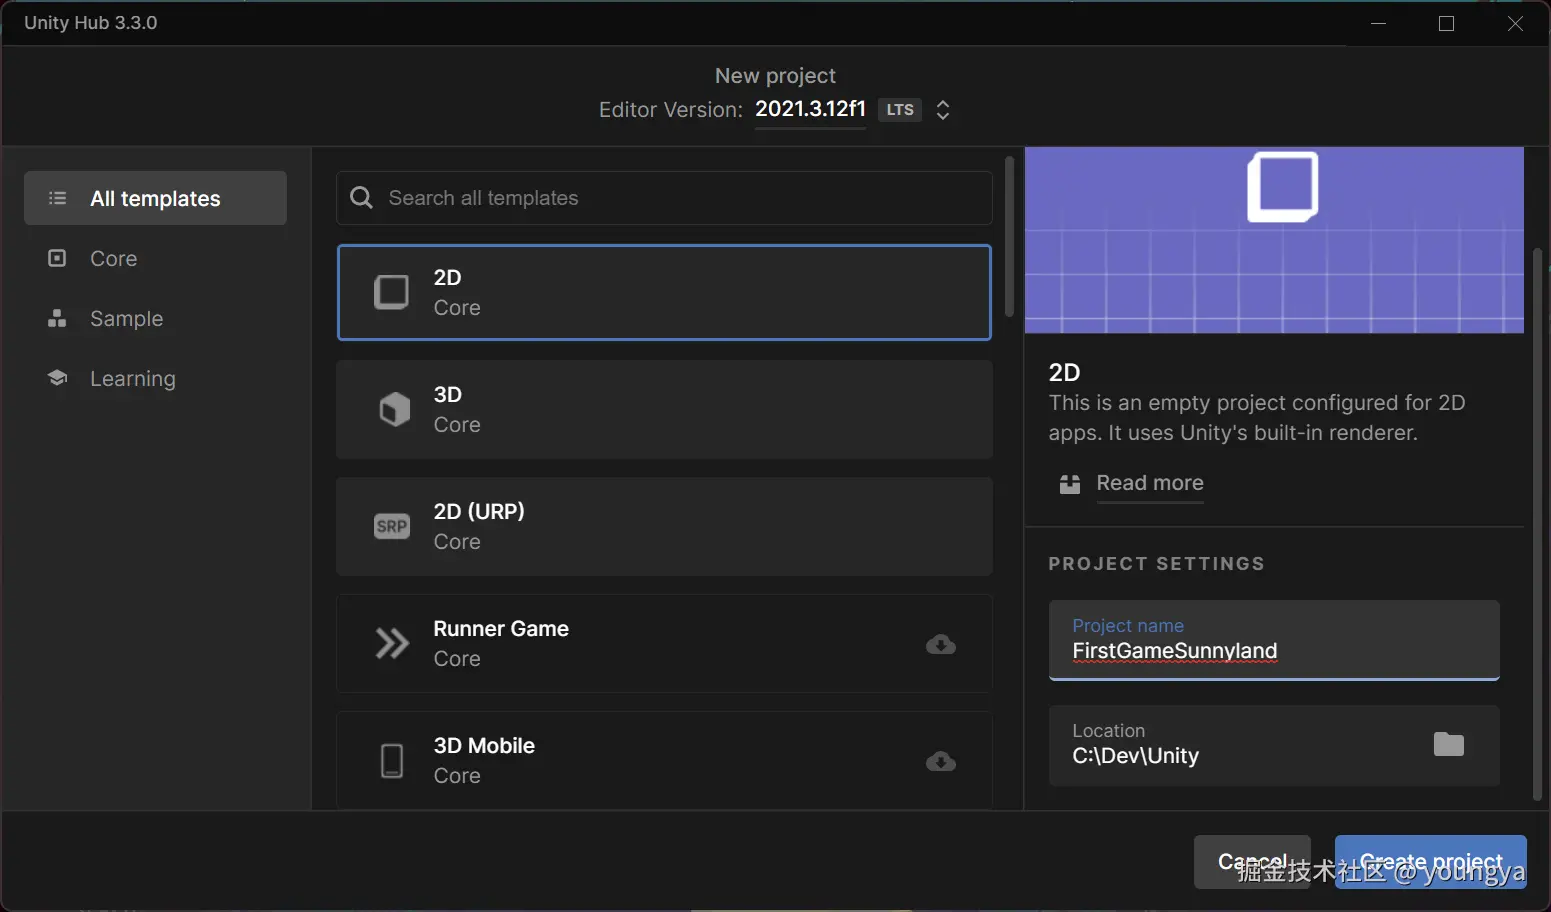Click the search magnifier icon
The height and width of the screenshot is (912, 1551).
(x=361, y=198)
